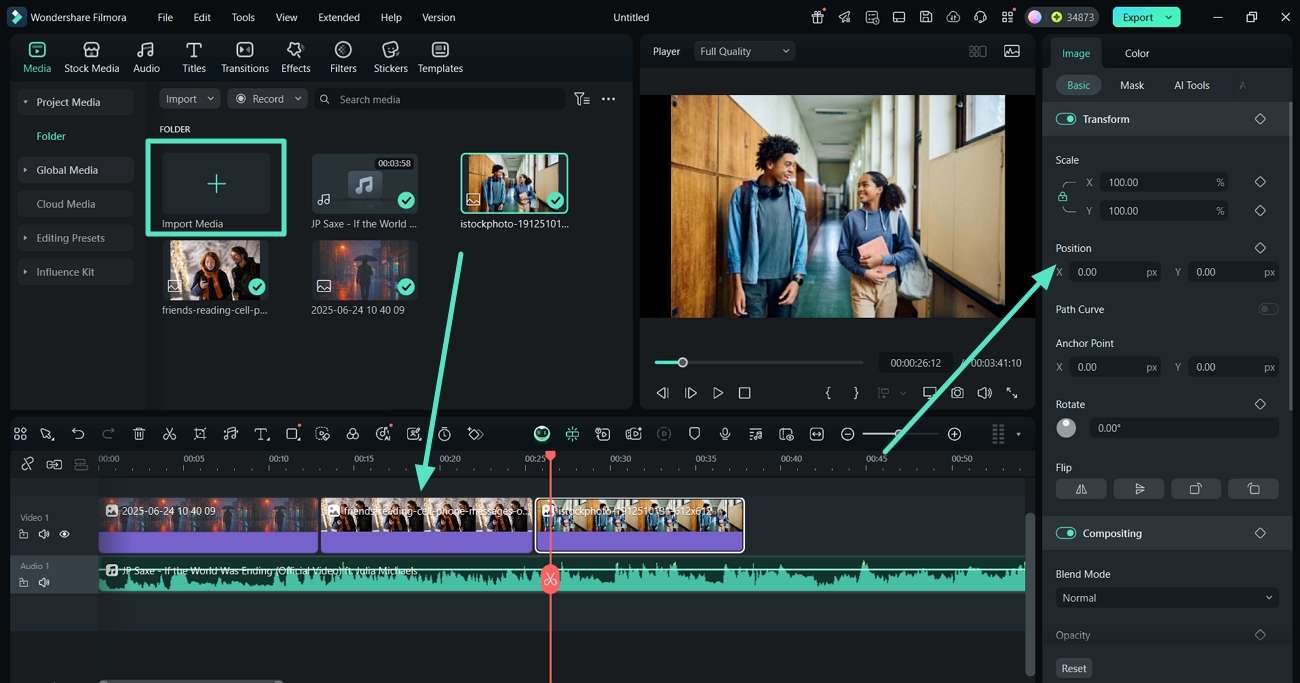1300x683 pixels.
Task: Click the flip horizontal button
Action: coord(1081,489)
